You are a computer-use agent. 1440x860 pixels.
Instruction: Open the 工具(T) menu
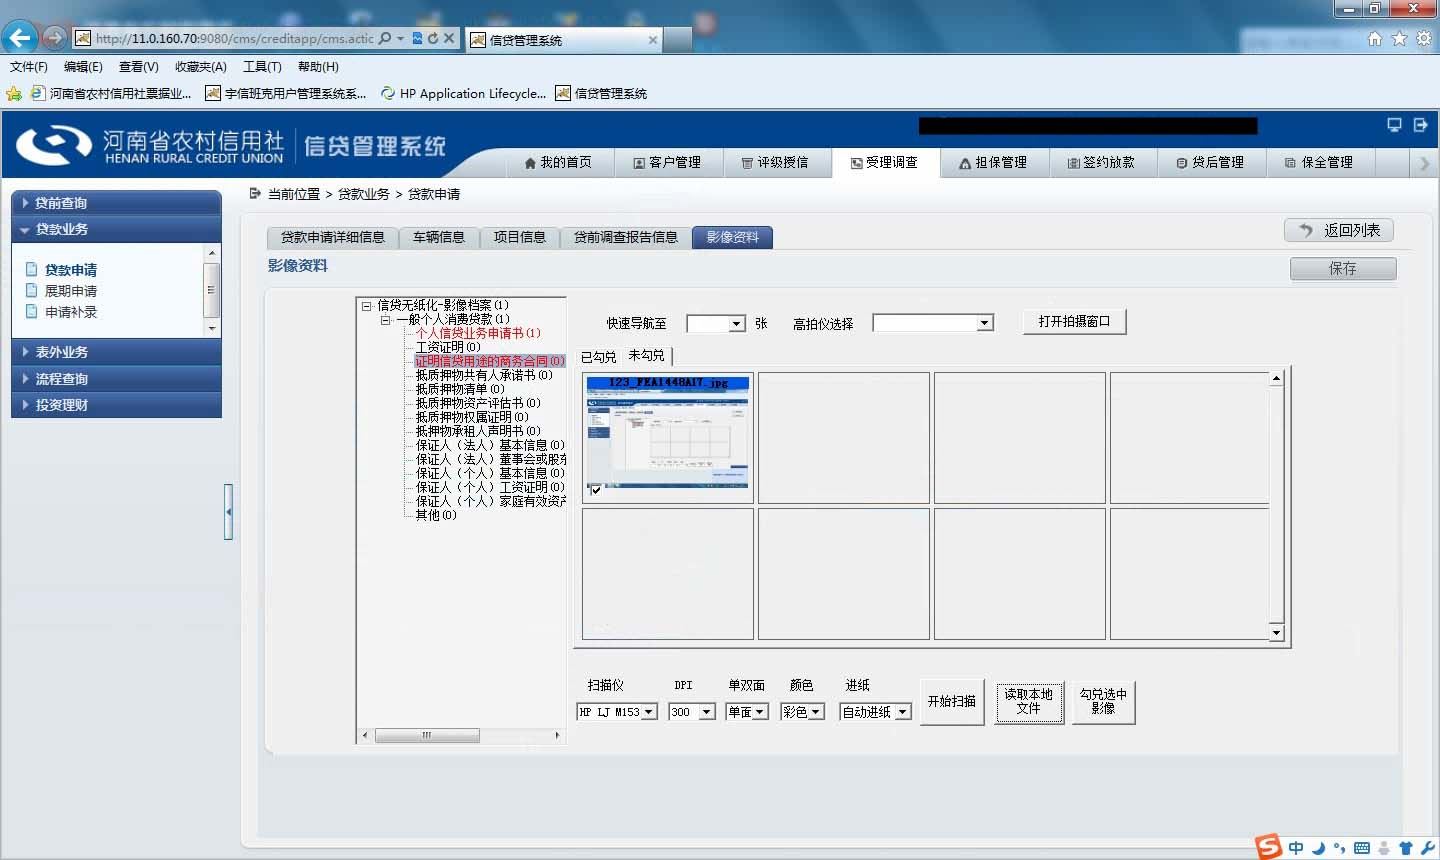[x=262, y=67]
